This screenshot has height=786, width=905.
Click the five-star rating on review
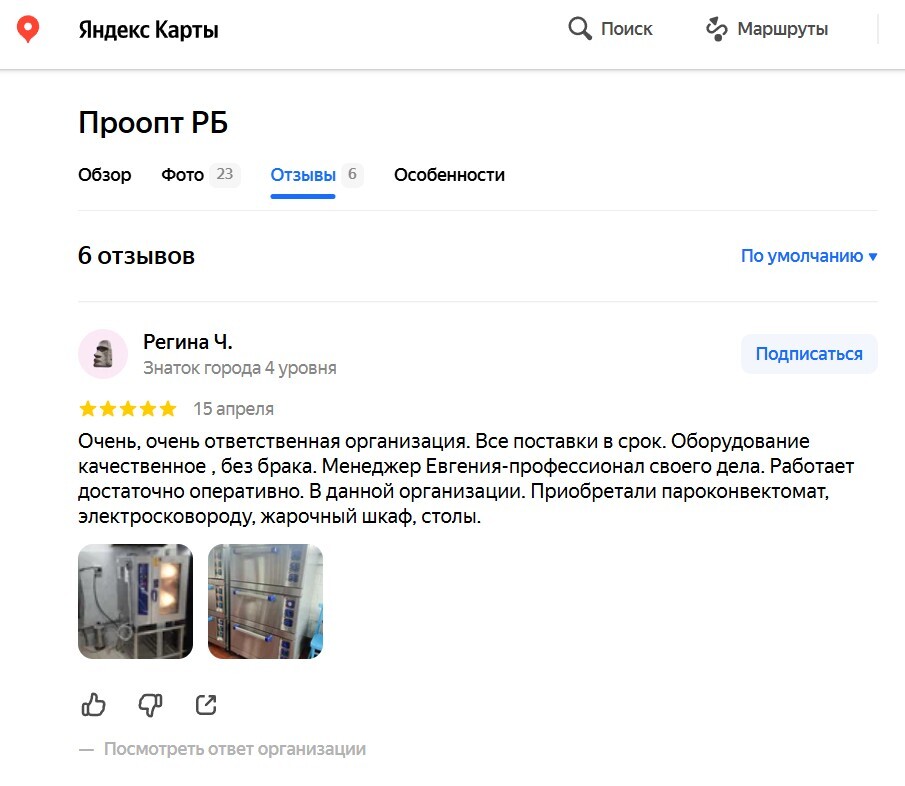(x=128, y=409)
